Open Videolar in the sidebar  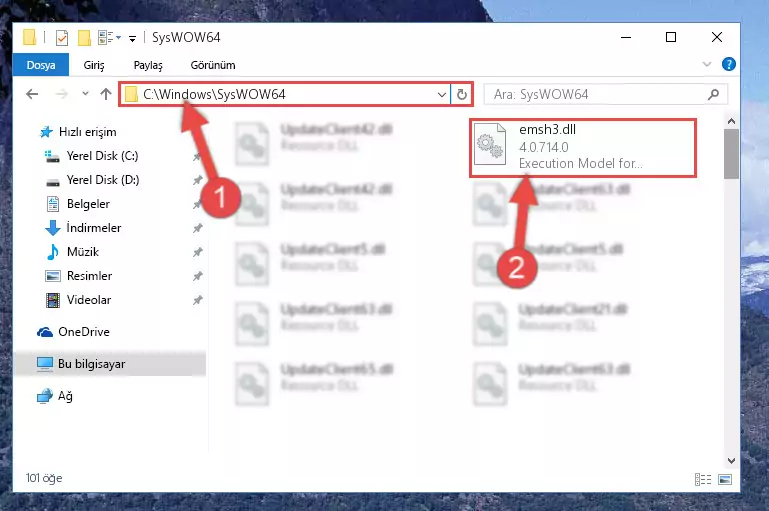(x=78, y=300)
